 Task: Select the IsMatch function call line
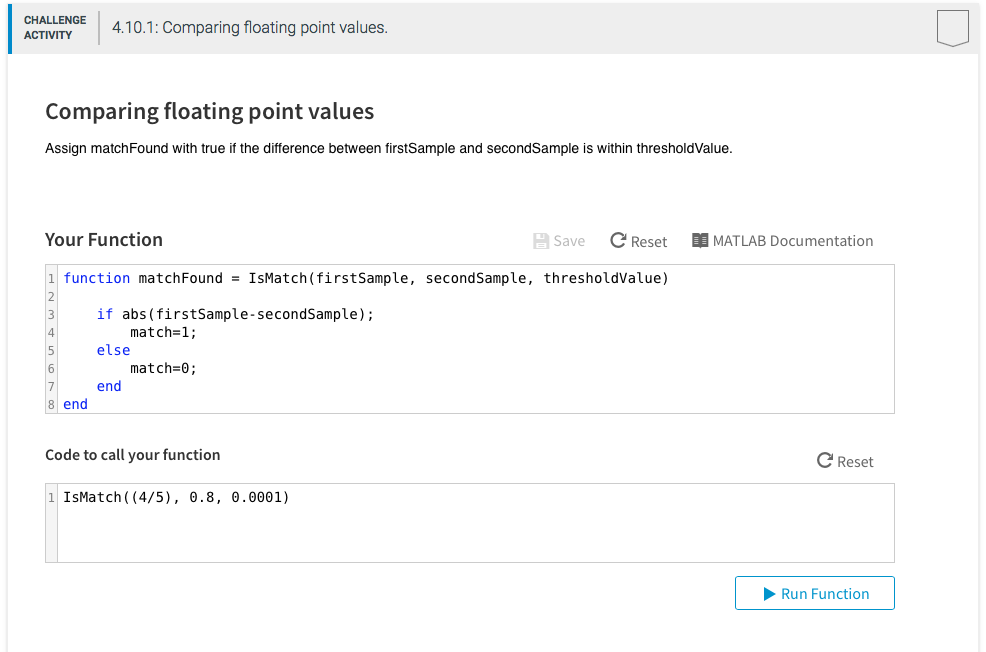(x=177, y=496)
